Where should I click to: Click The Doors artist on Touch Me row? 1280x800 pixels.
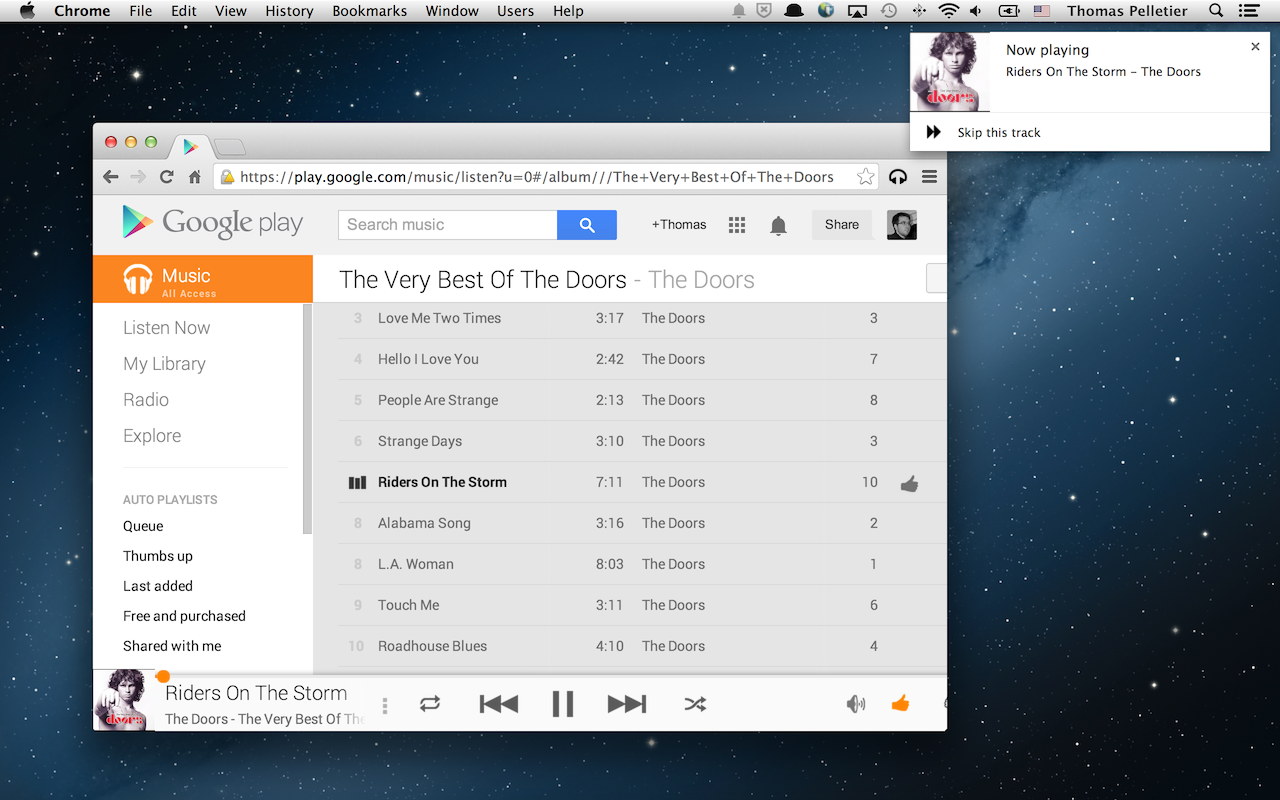click(x=673, y=605)
